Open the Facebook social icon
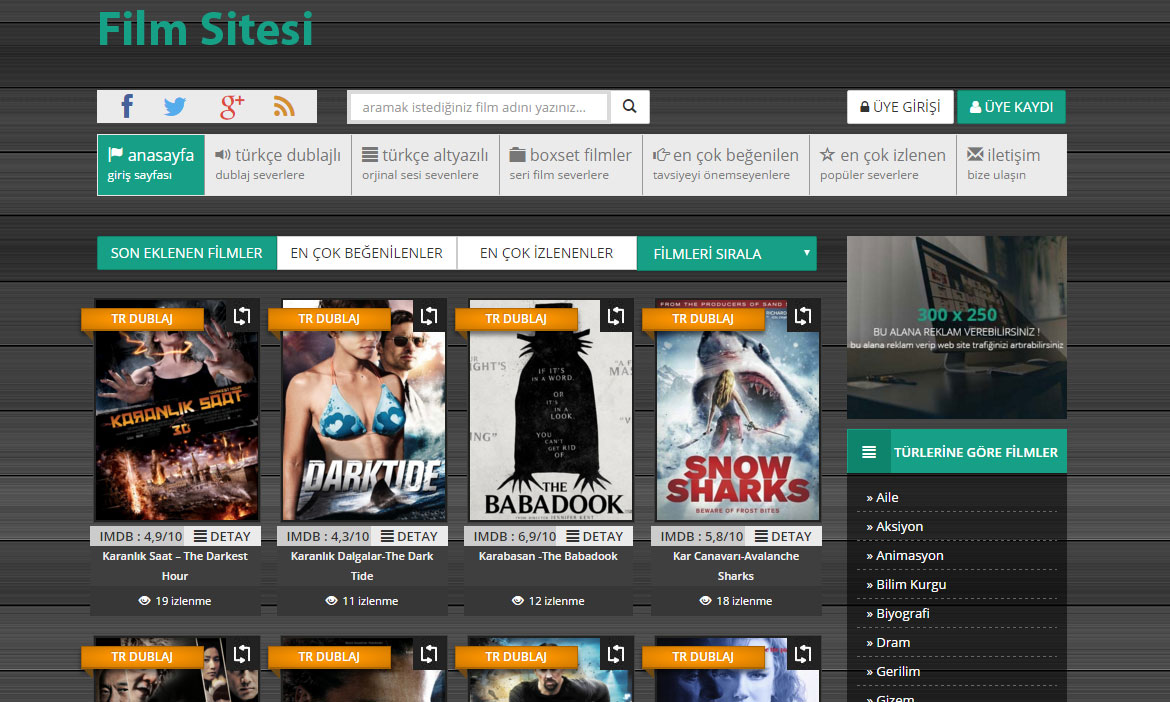The width and height of the screenshot is (1170, 702). [128, 107]
